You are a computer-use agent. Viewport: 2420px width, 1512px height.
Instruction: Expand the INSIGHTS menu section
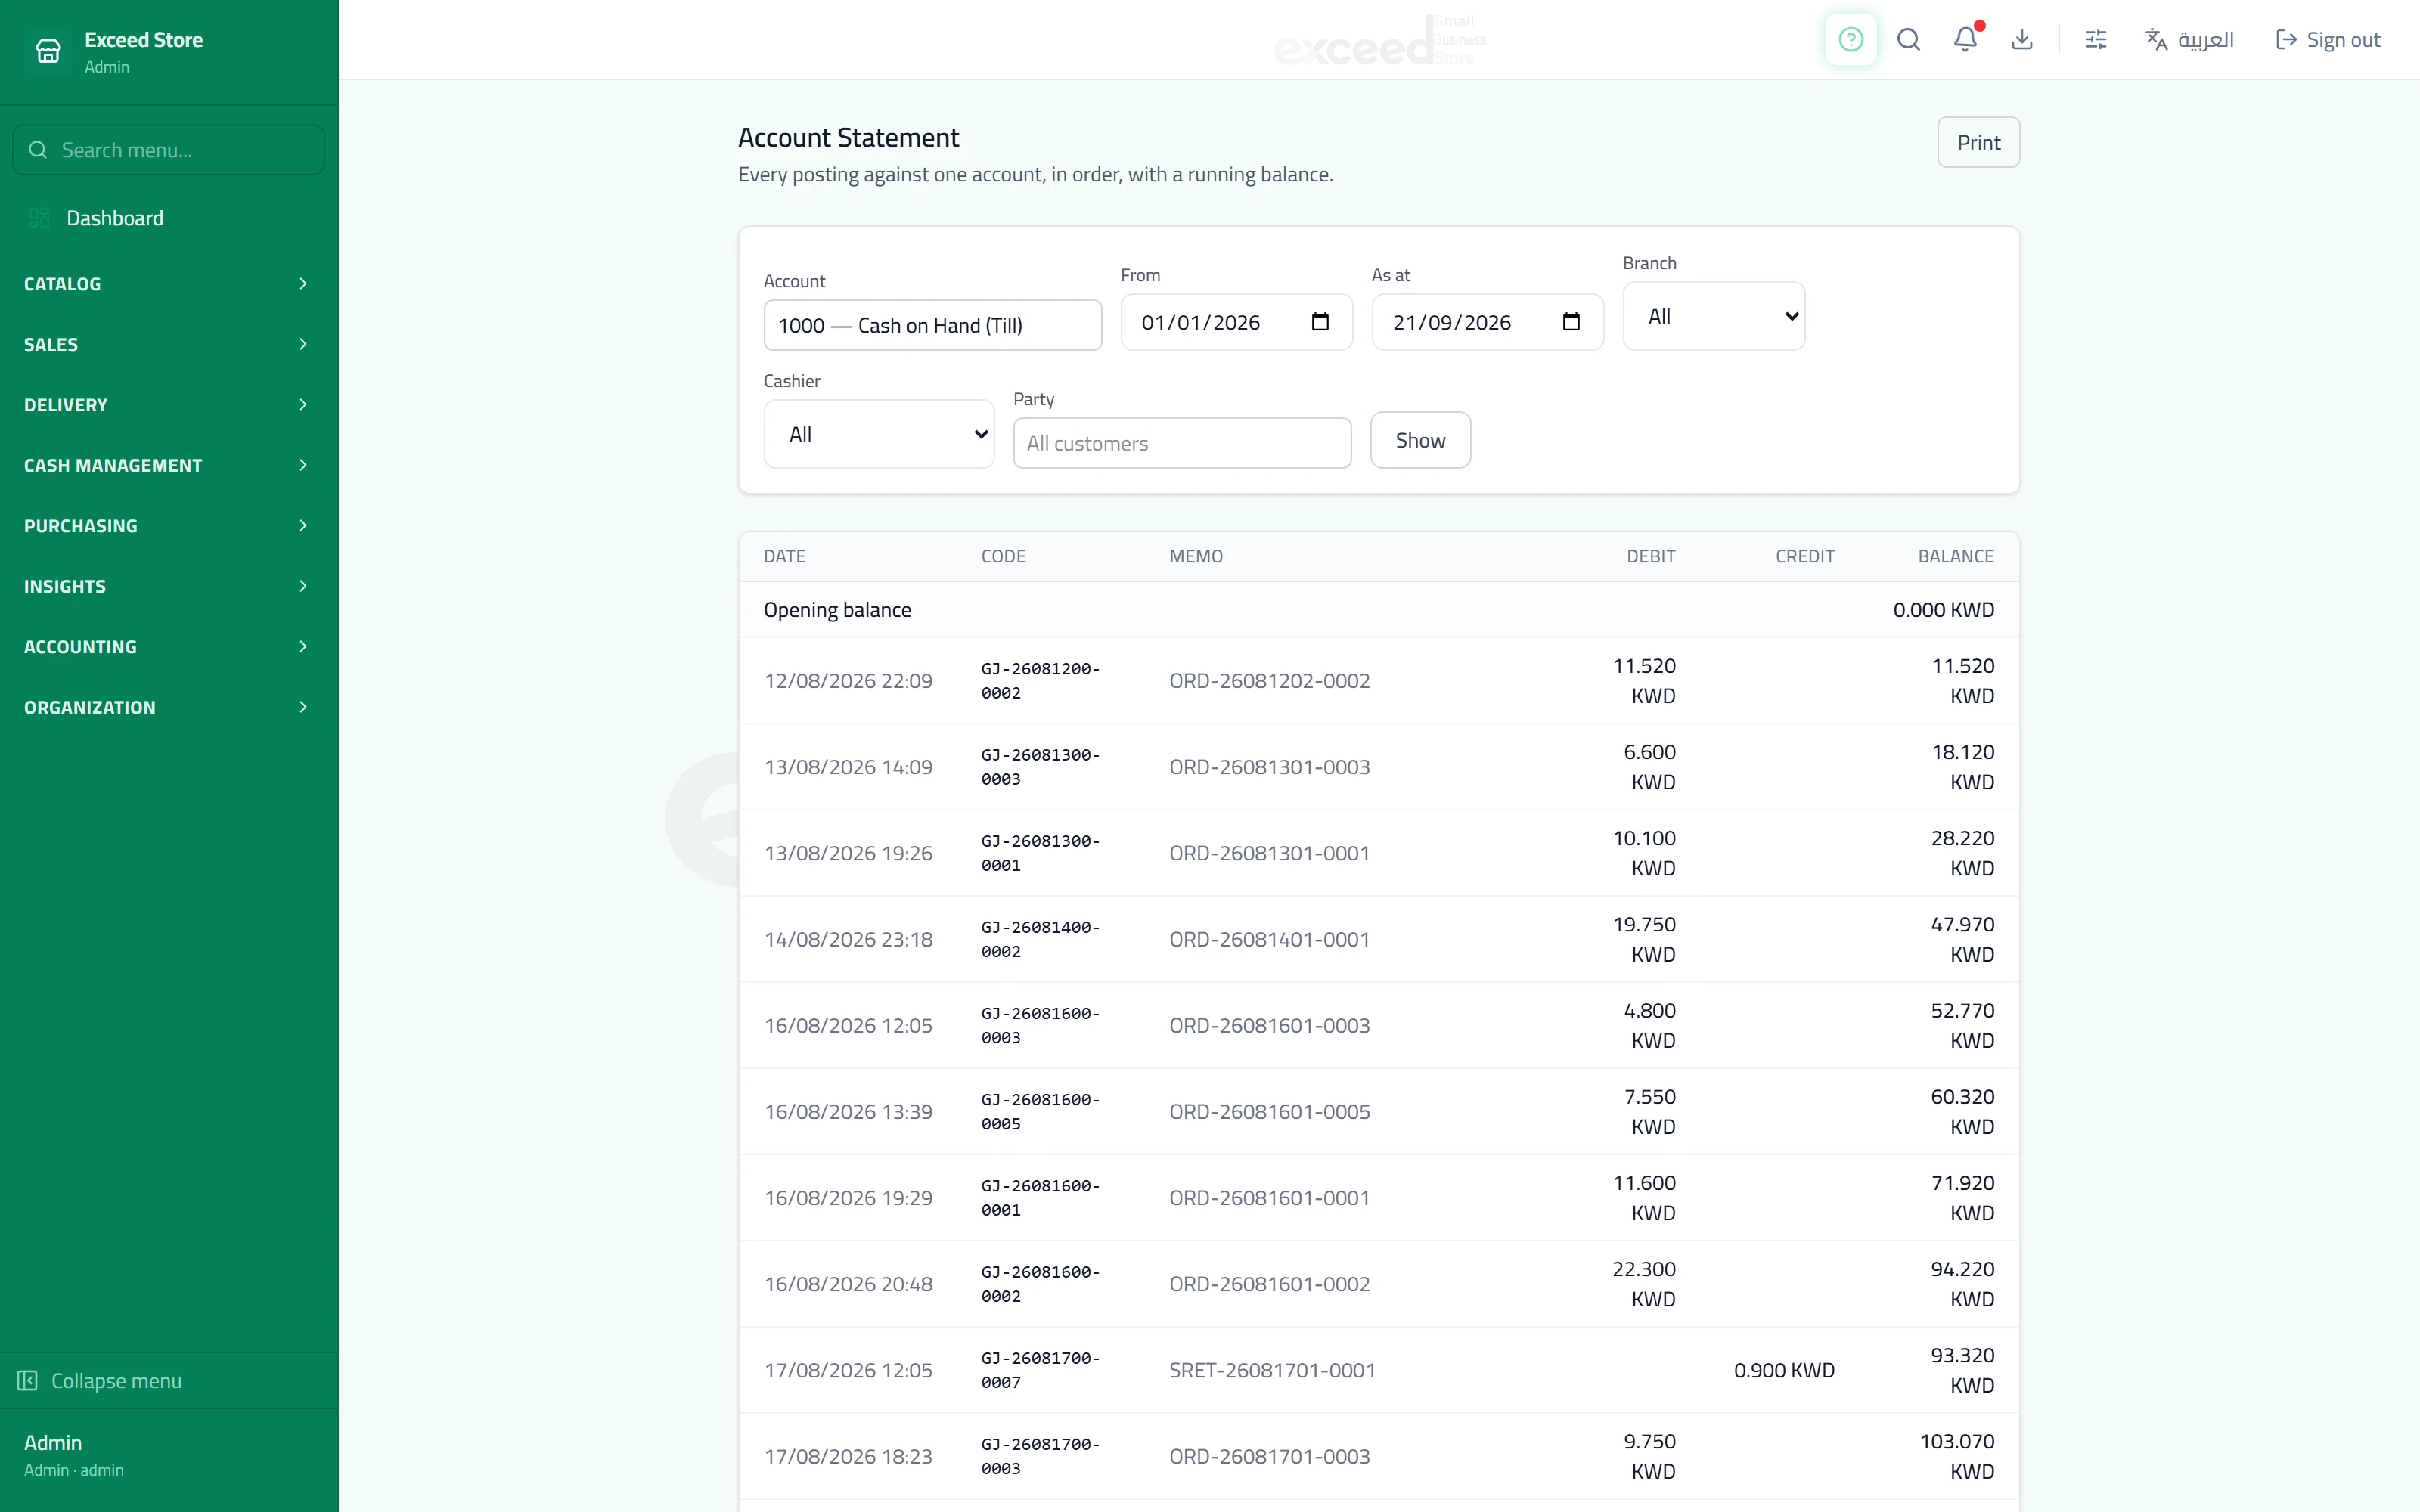[x=168, y=586]
